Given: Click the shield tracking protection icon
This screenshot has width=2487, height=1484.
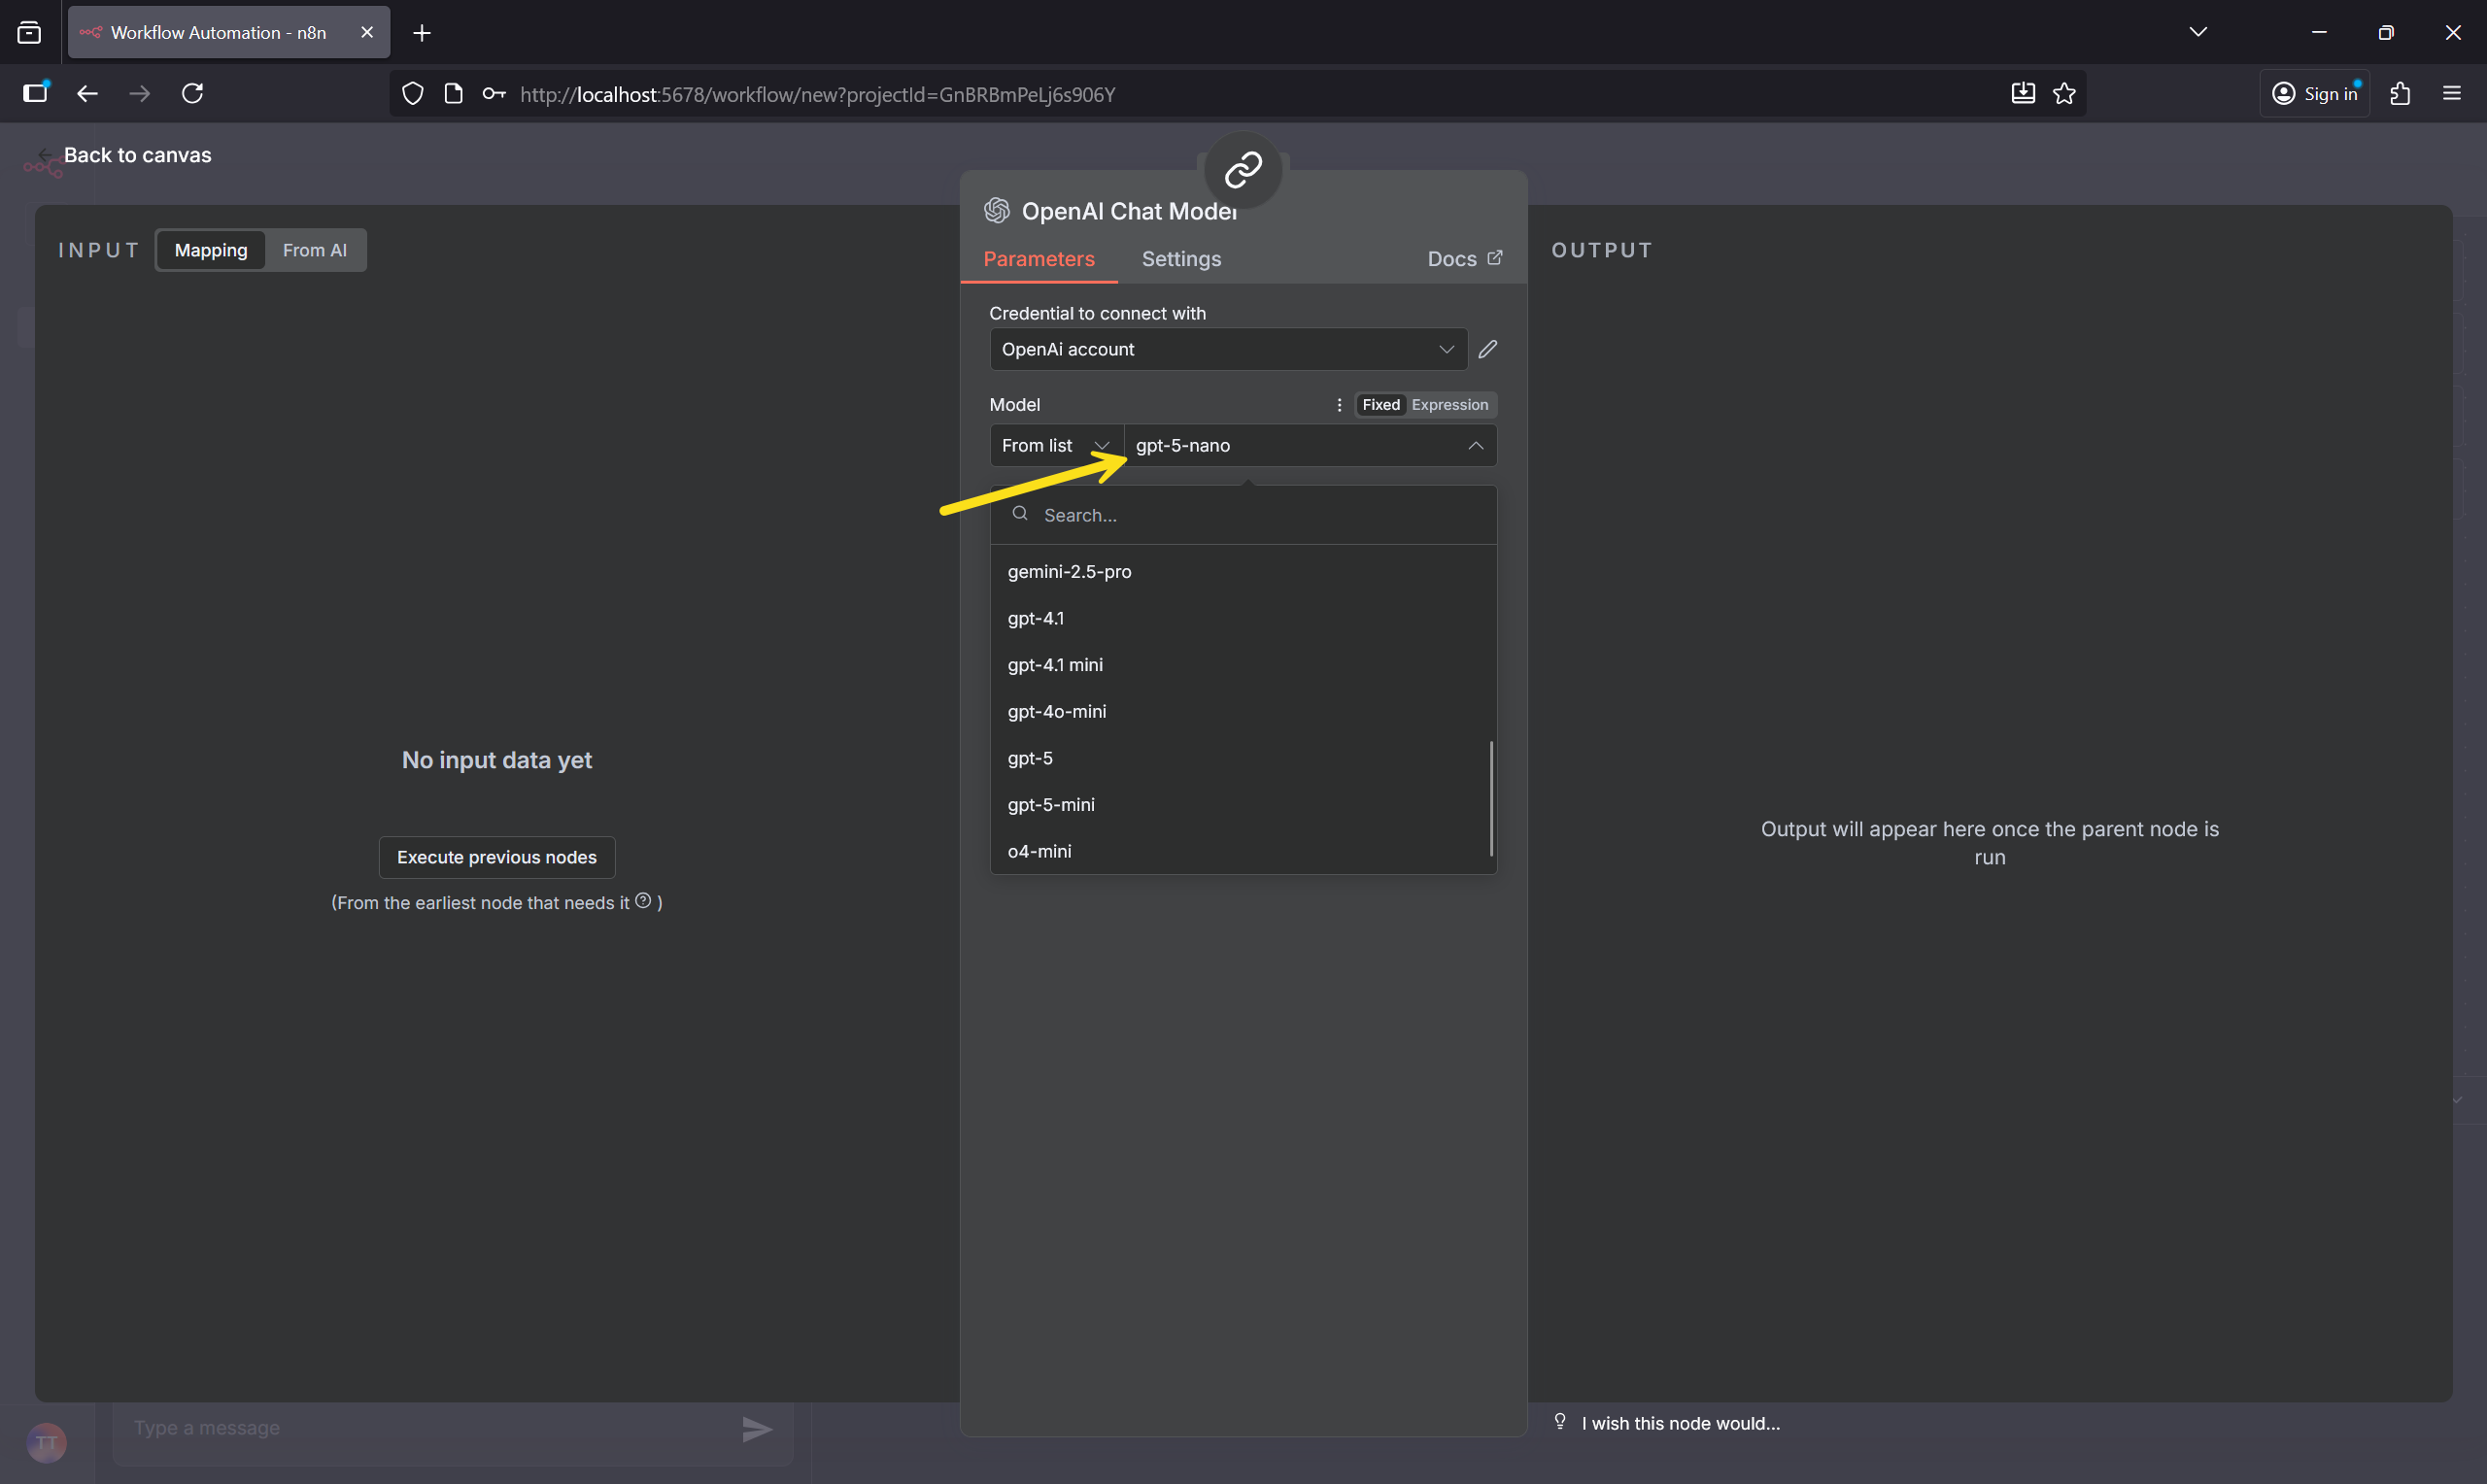Looking at the screenshot, I should click(412, 93).
